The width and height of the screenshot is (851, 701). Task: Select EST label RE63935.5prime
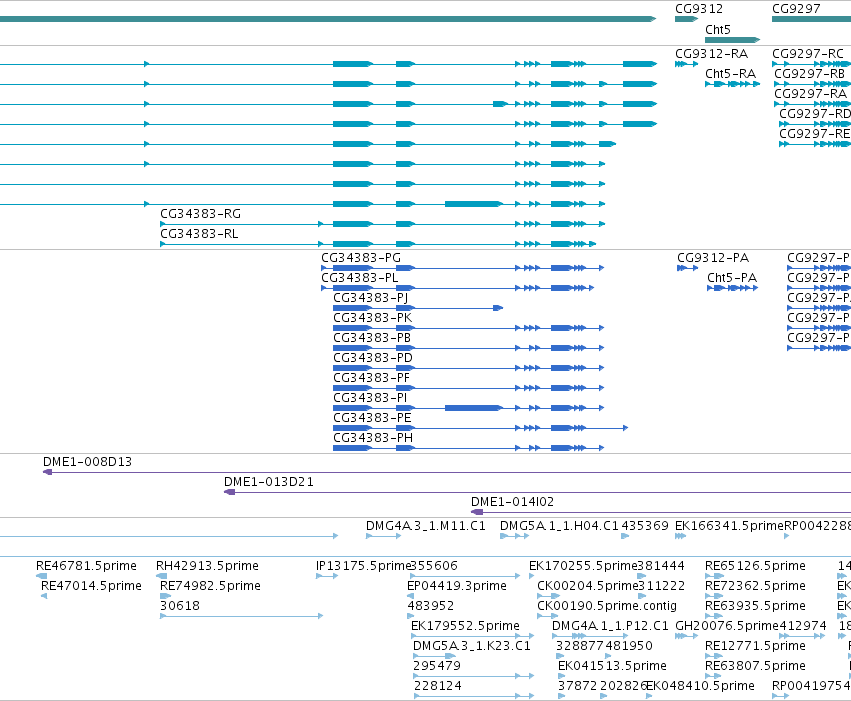pyautogui.click(x=755, y=607)
